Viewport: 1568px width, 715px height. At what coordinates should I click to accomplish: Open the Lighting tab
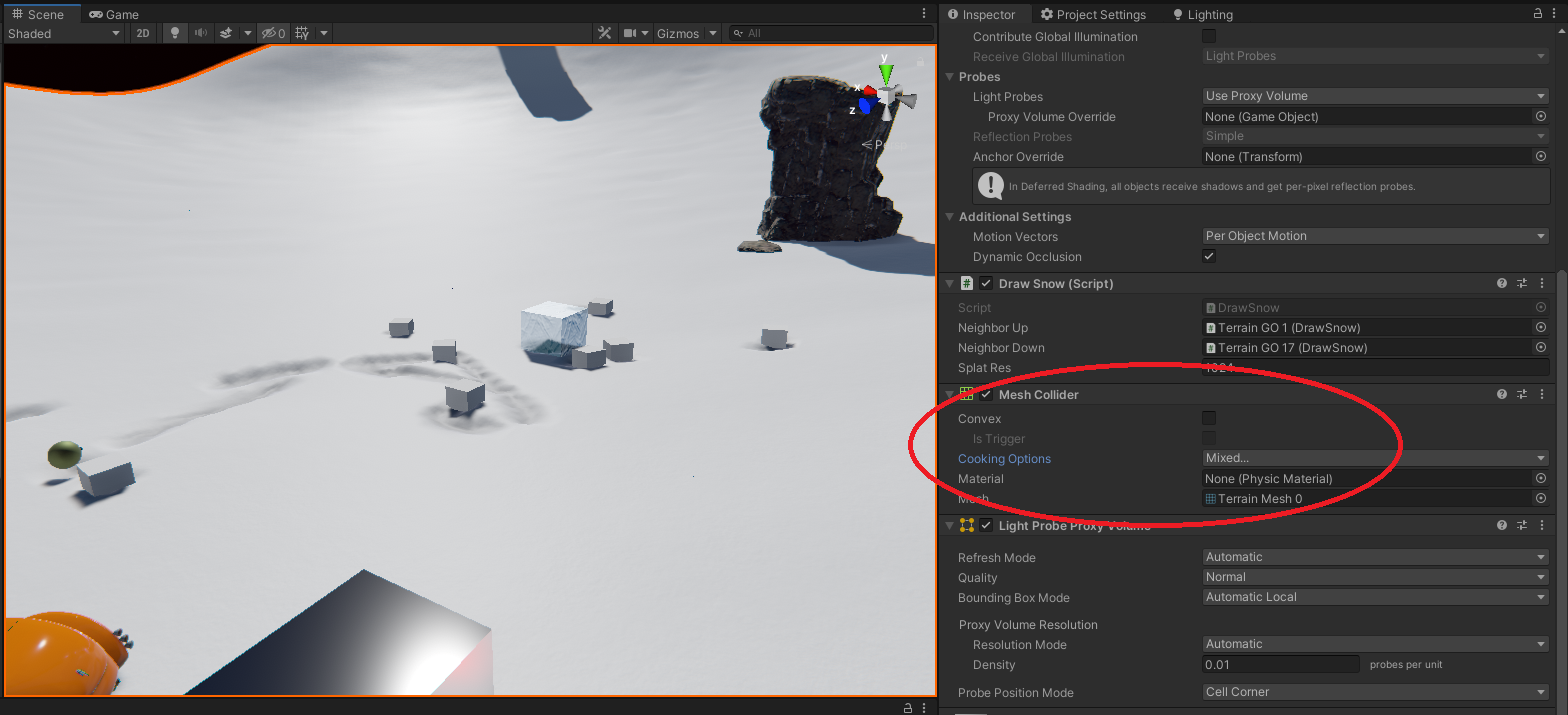point(1203,14)
